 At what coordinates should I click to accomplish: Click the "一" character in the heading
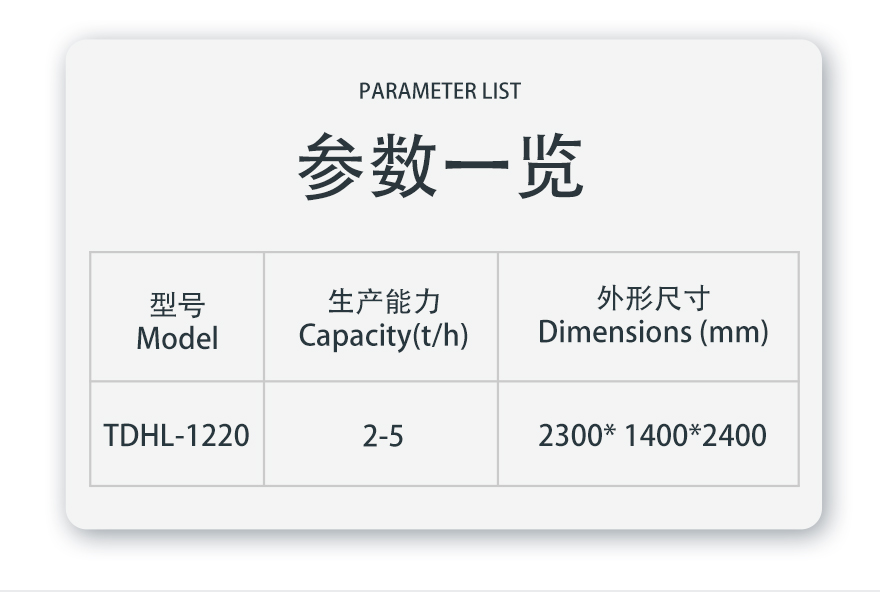click(475, 166)
